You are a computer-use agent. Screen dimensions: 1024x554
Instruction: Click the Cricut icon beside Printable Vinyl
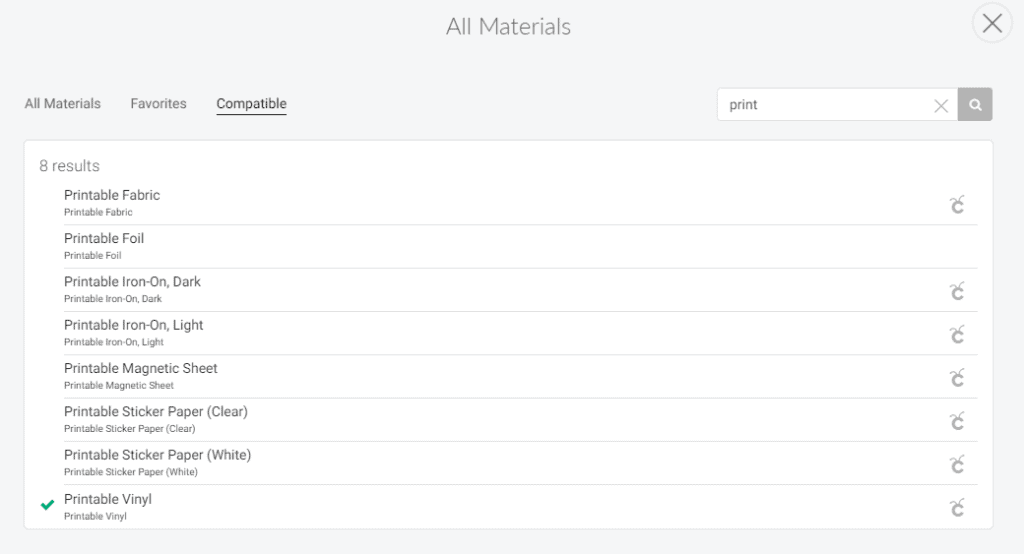click(x=957, y=508)
